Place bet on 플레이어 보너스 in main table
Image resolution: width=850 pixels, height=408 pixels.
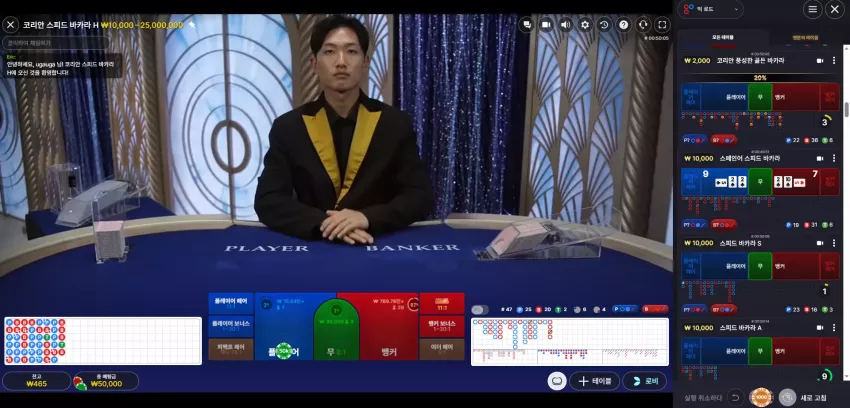pyautogui.click(x=230, y=326)
